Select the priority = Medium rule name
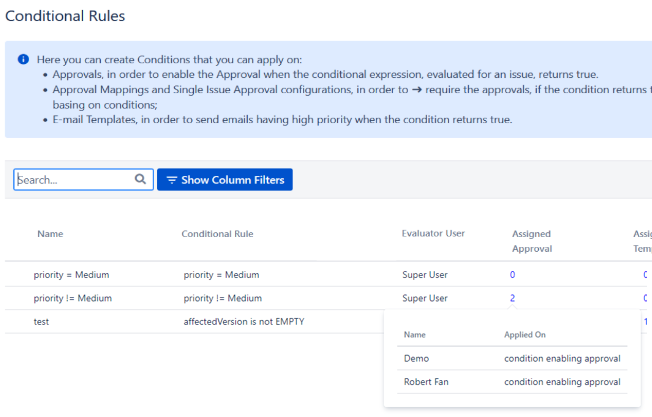652x417 pixels. pos(71,274)
